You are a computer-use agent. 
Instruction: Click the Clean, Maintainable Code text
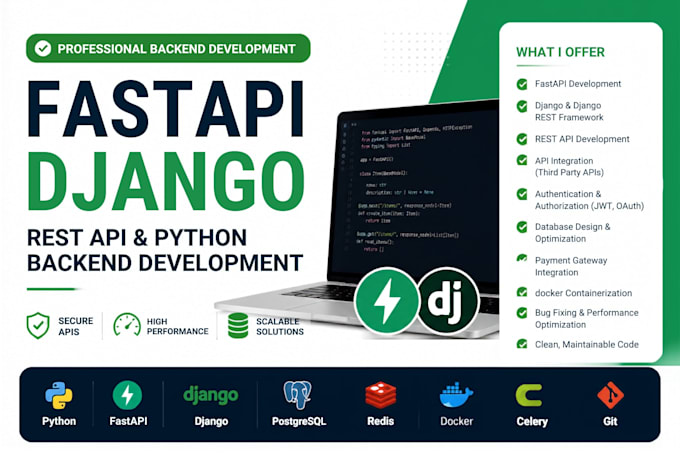[x=587, y=344]
